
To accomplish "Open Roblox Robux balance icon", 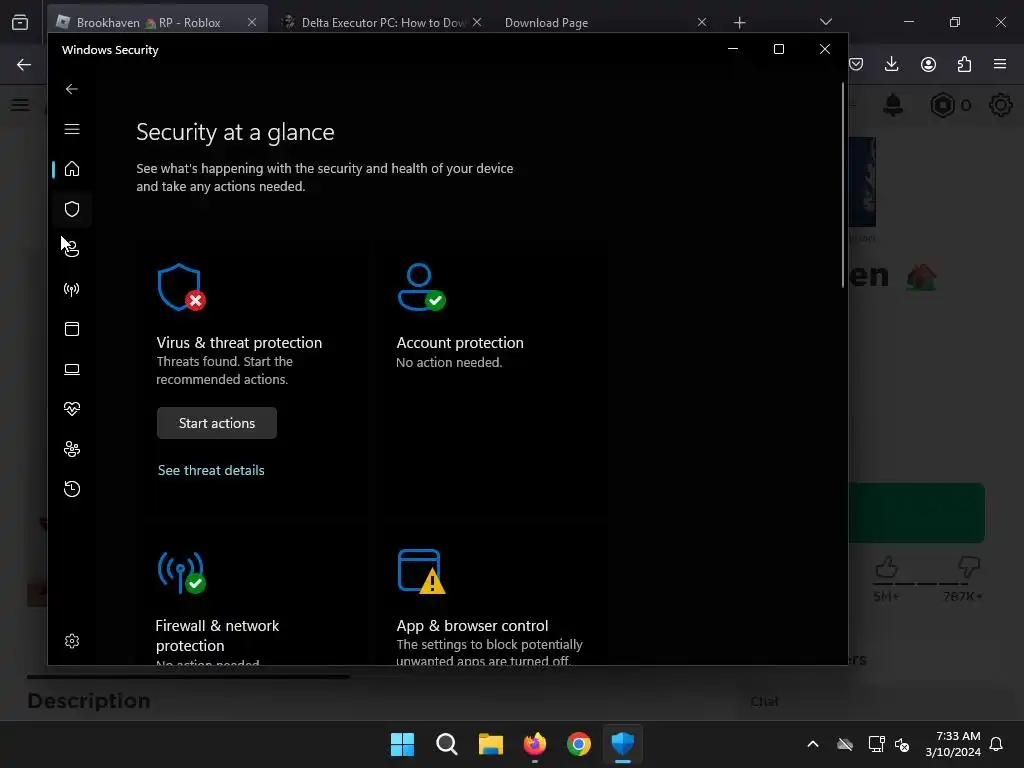I will (942, 105).
